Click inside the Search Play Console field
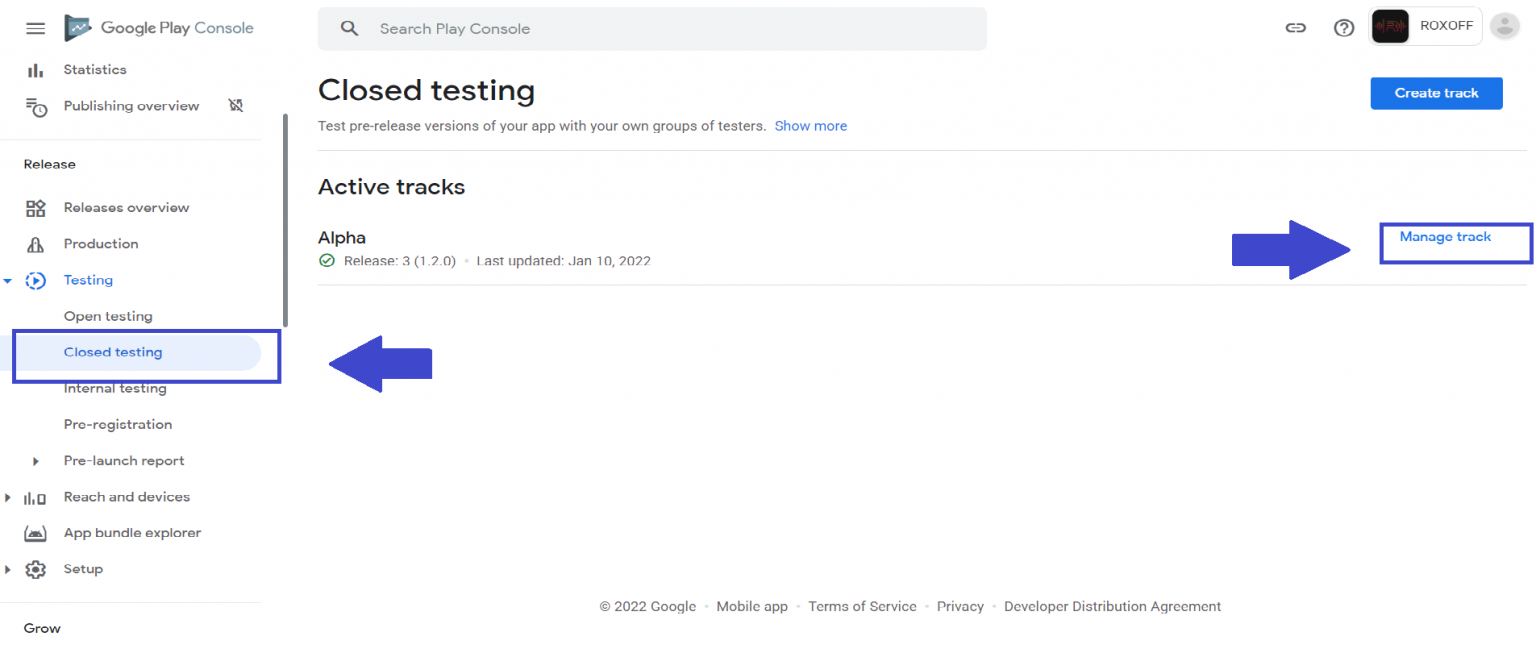This screenshot has height=649, width=1536. 650,28
